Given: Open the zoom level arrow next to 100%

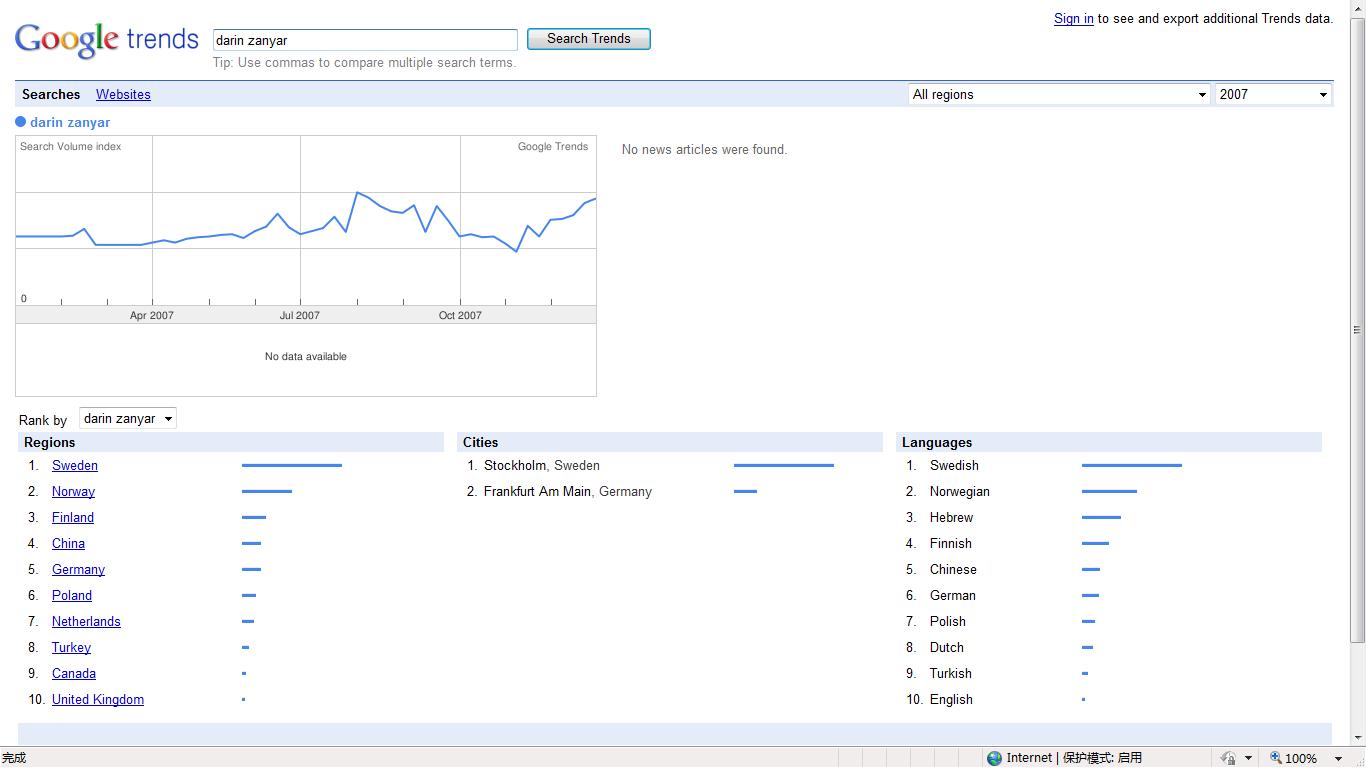Looking at the screenshot, I should [1338, 758].
